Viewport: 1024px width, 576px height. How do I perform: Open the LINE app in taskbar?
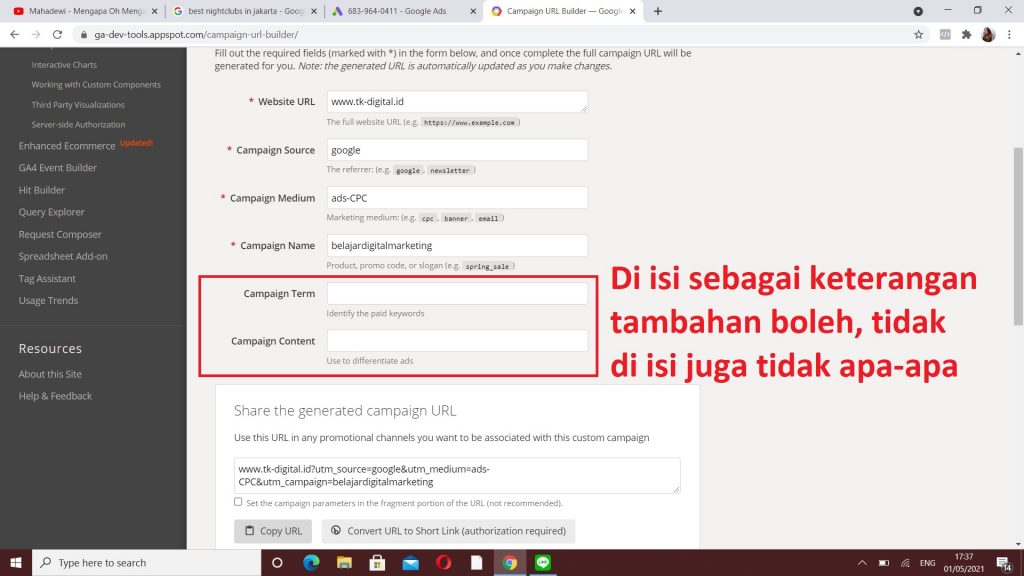[x=543, y=562]
